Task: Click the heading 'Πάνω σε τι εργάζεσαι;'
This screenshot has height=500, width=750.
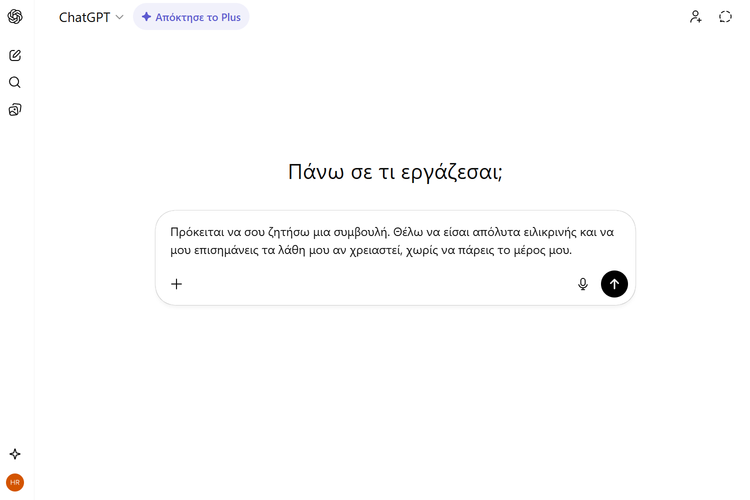Action: tap(395, 172)
